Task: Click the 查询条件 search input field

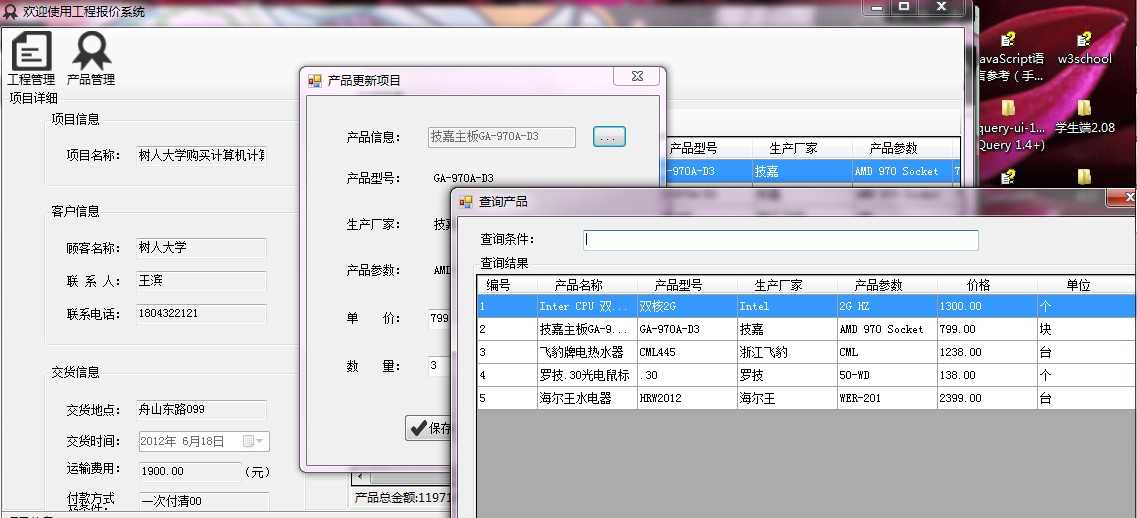Action: pyautogui.click(x=781, y=240)
